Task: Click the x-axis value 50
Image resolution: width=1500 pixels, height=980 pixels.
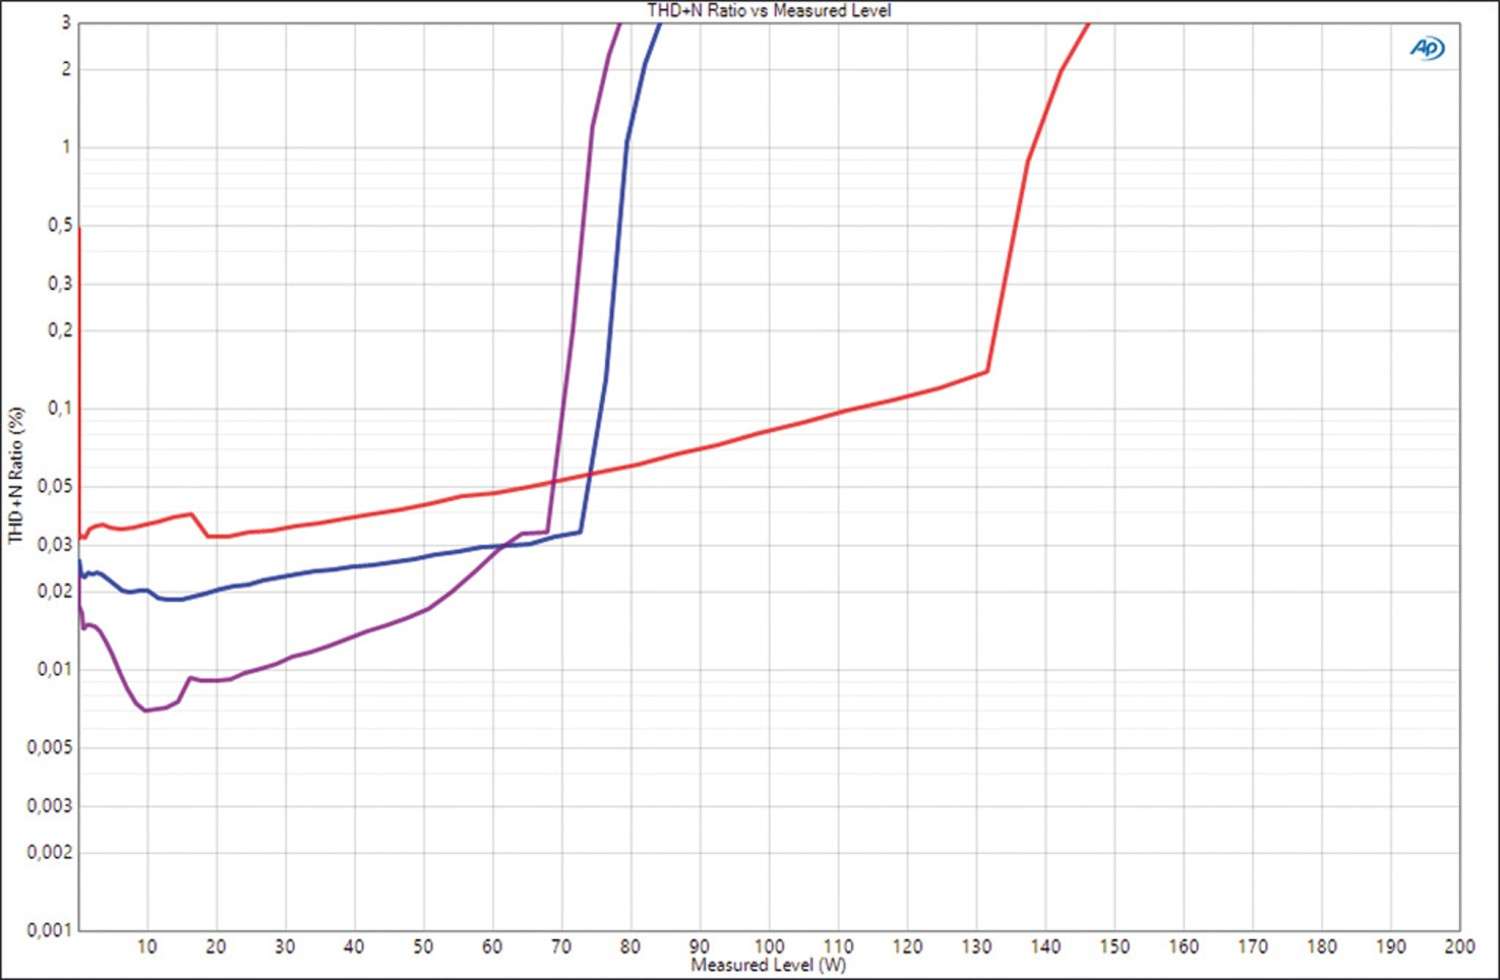Action: click(423, 946)
